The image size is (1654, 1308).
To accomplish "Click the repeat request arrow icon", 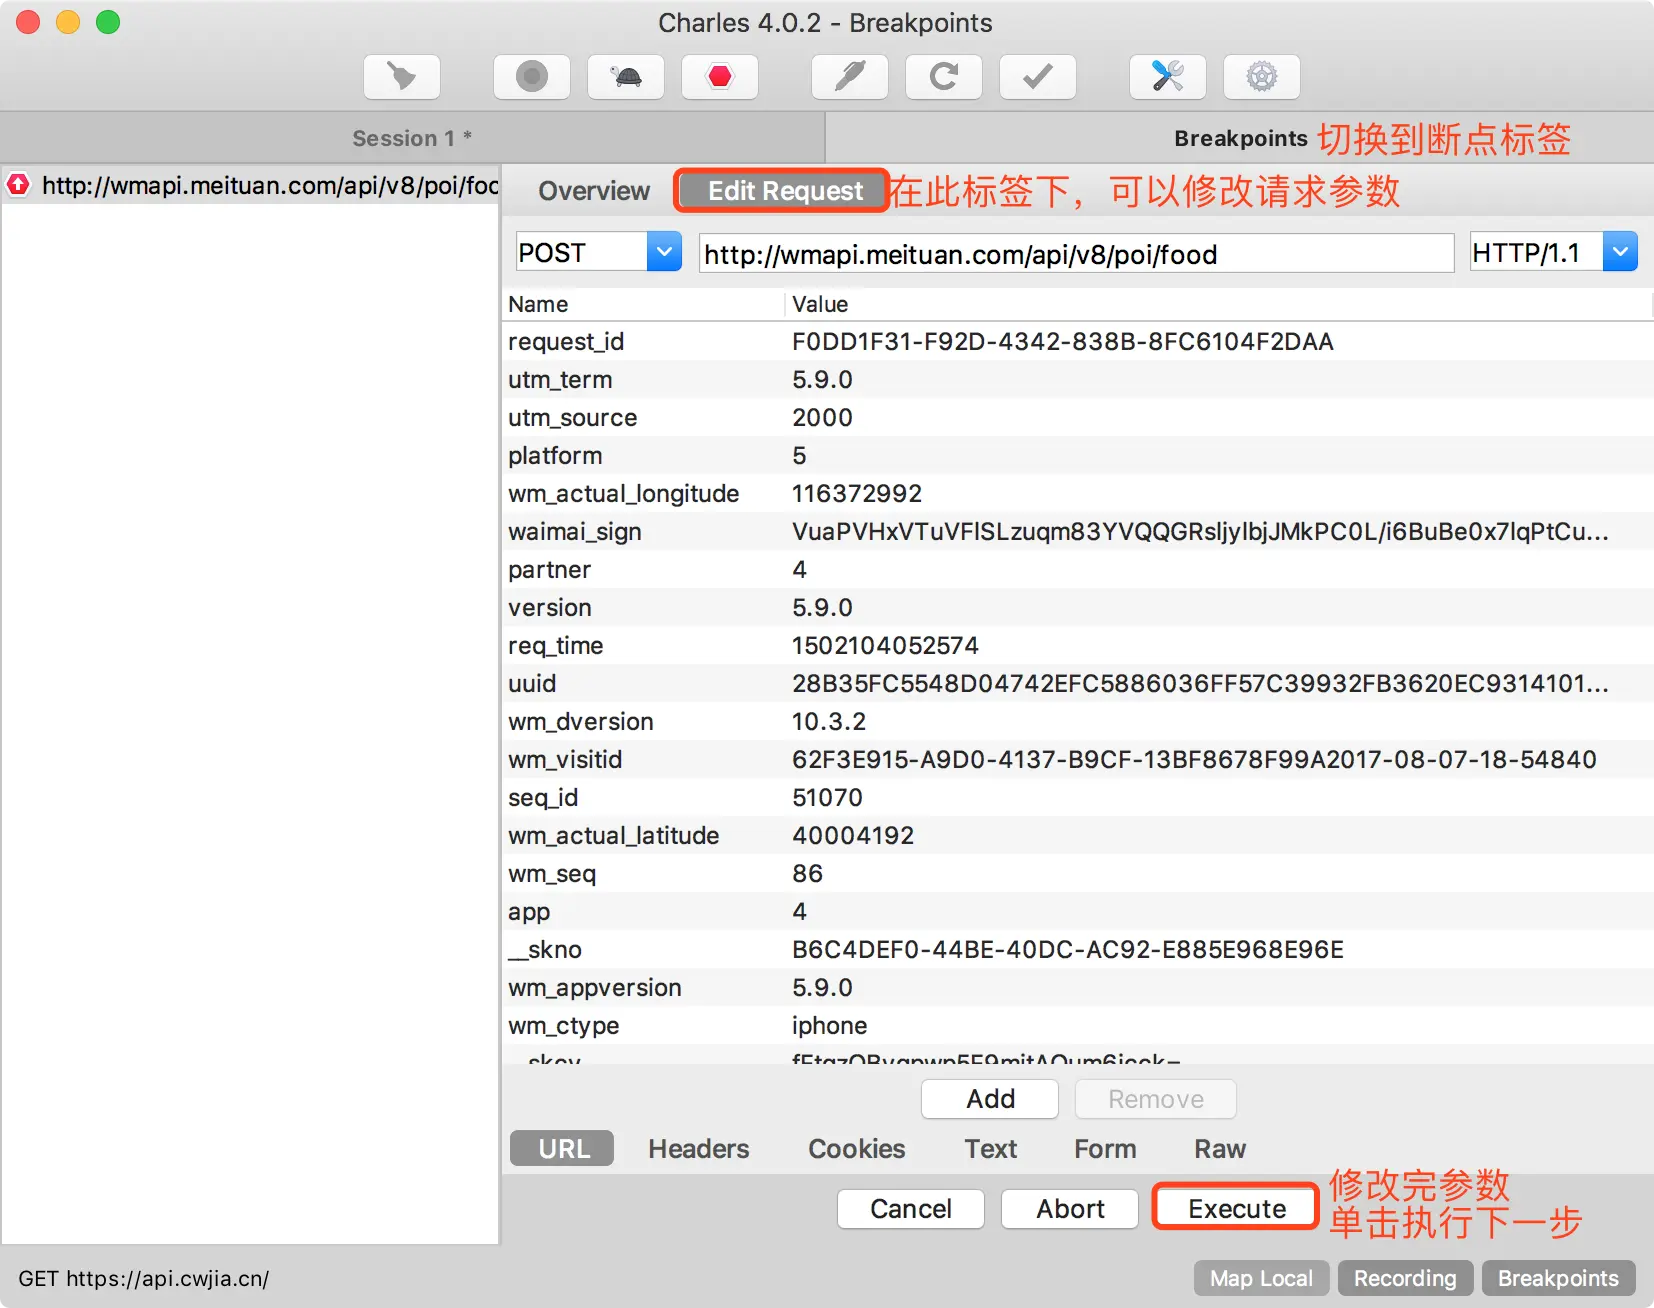I will point(944,77).
